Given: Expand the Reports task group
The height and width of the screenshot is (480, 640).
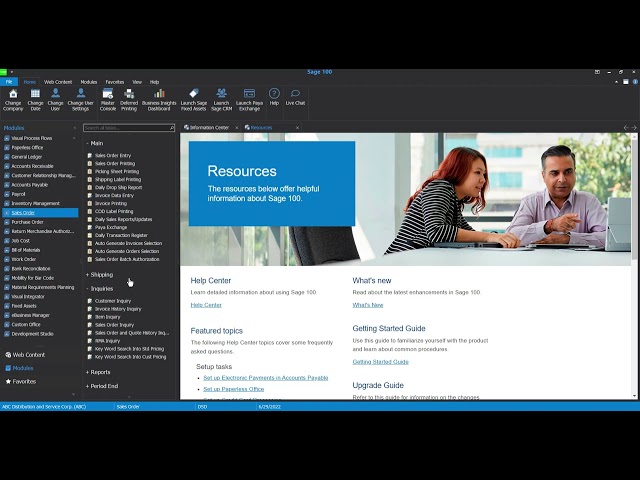Looking at the screenshot, I should 100,372.
